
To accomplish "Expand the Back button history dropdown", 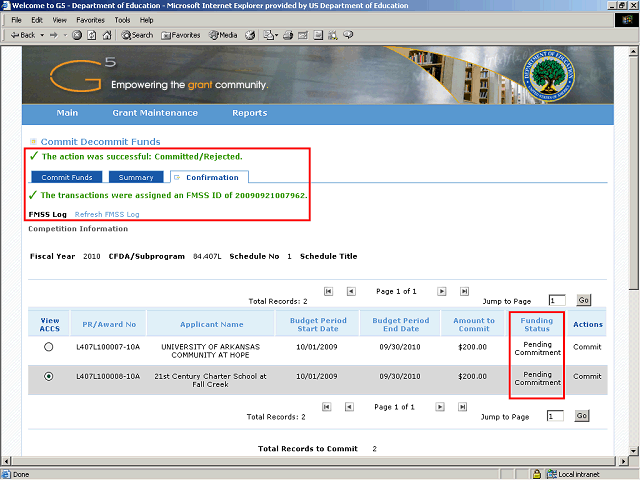I will click(x=43, y=35).
